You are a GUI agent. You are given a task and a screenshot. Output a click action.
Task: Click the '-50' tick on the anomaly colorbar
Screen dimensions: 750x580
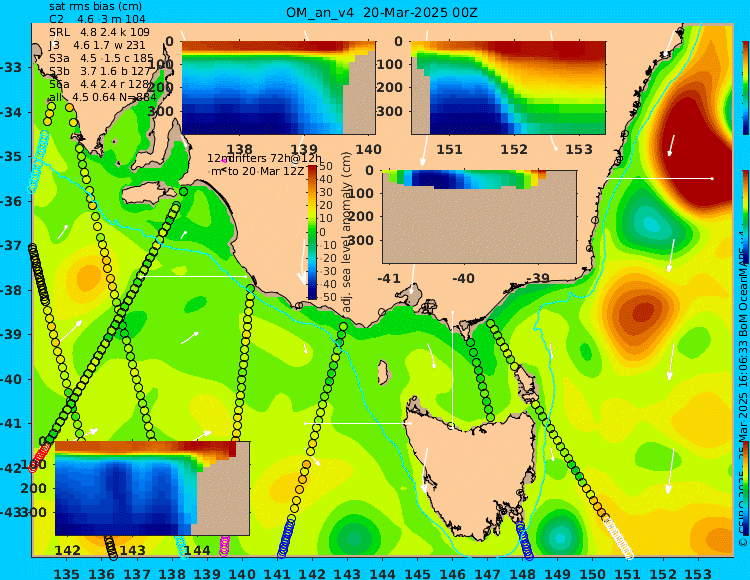coord(329,297)
